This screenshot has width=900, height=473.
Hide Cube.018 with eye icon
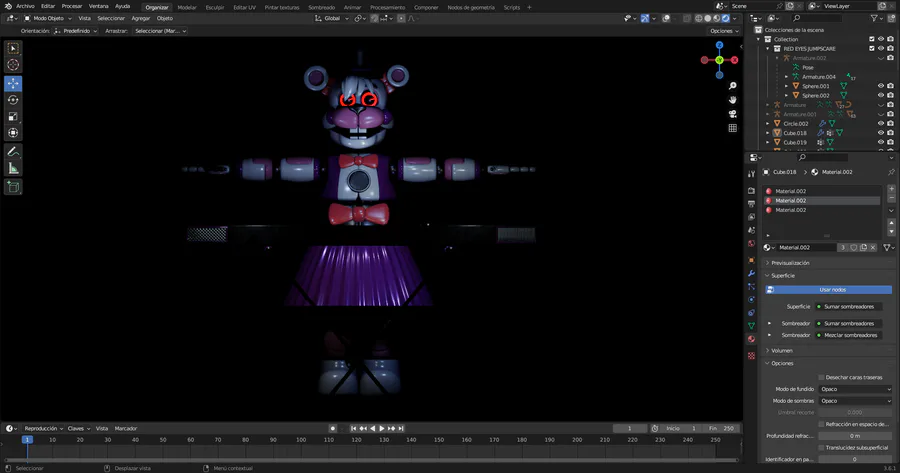tap(881, 133)
